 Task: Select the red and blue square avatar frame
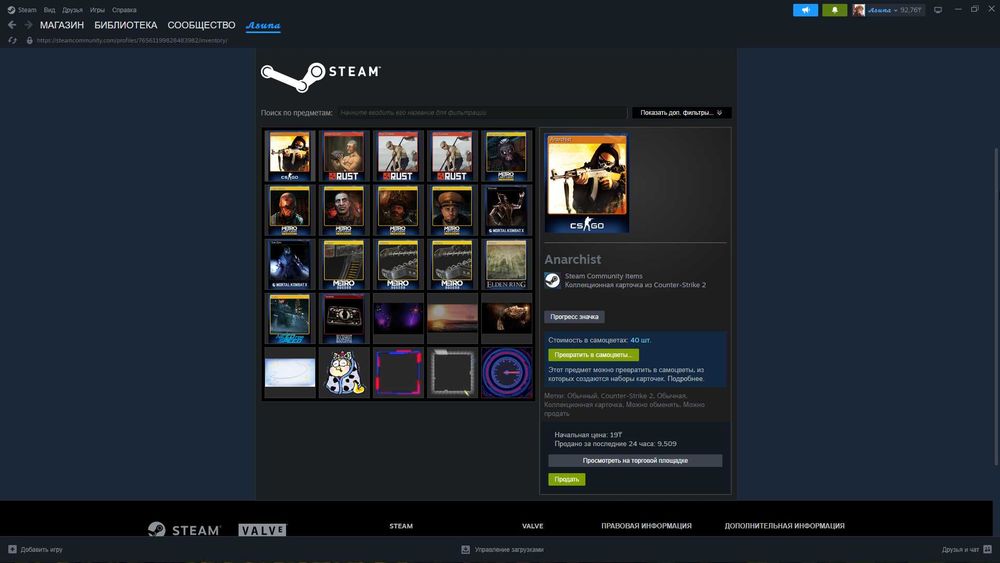click(398, 372)
